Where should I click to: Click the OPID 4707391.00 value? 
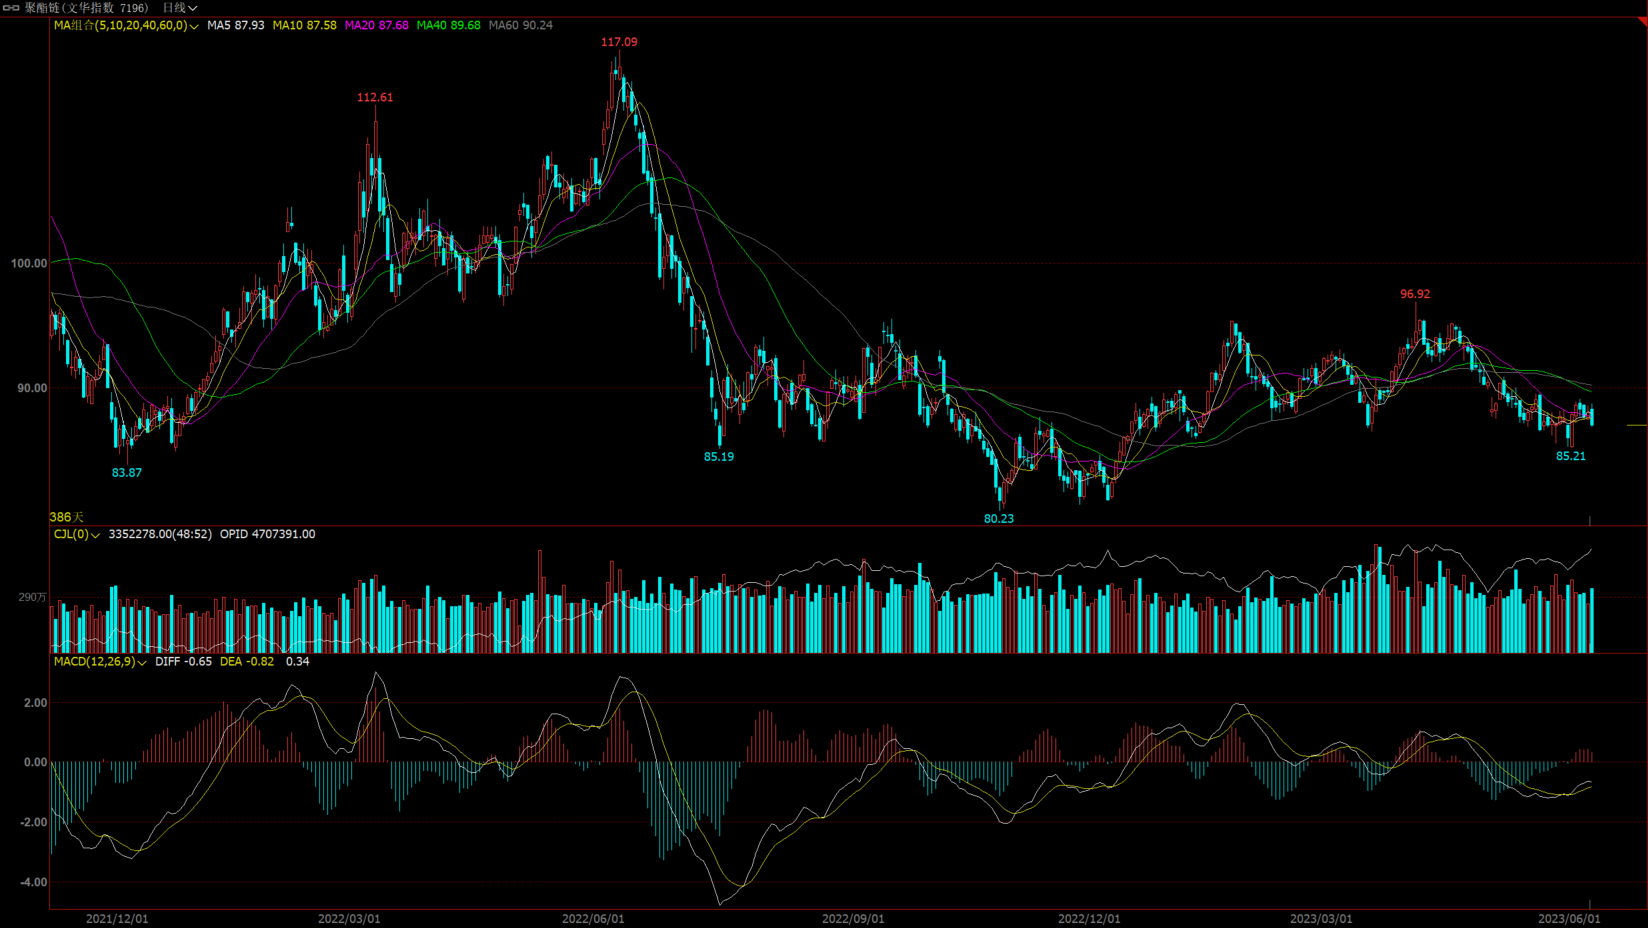click(x=268, y=534)
